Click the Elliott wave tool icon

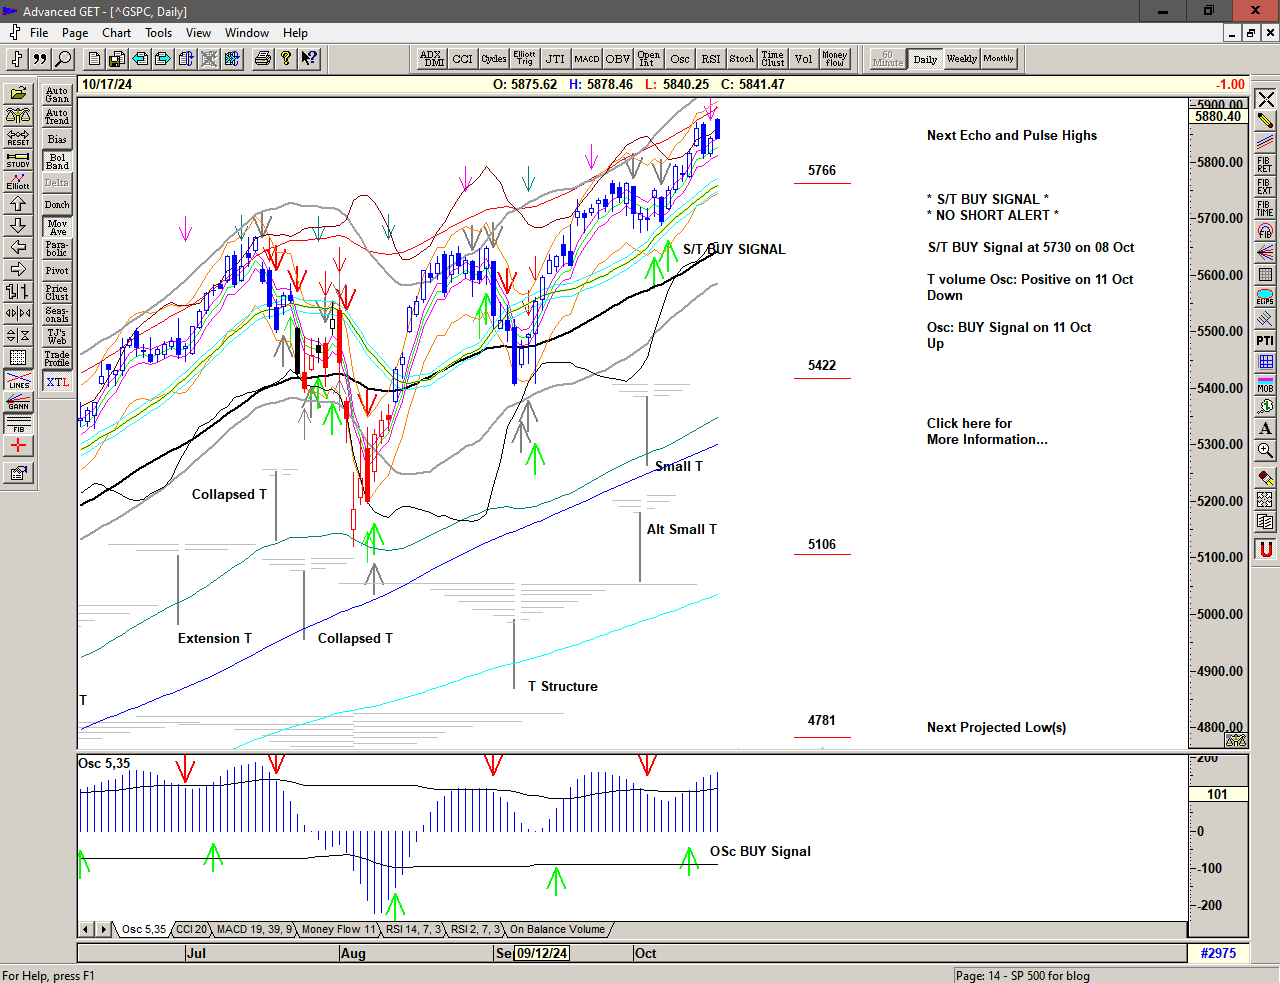tap(18, 181)
